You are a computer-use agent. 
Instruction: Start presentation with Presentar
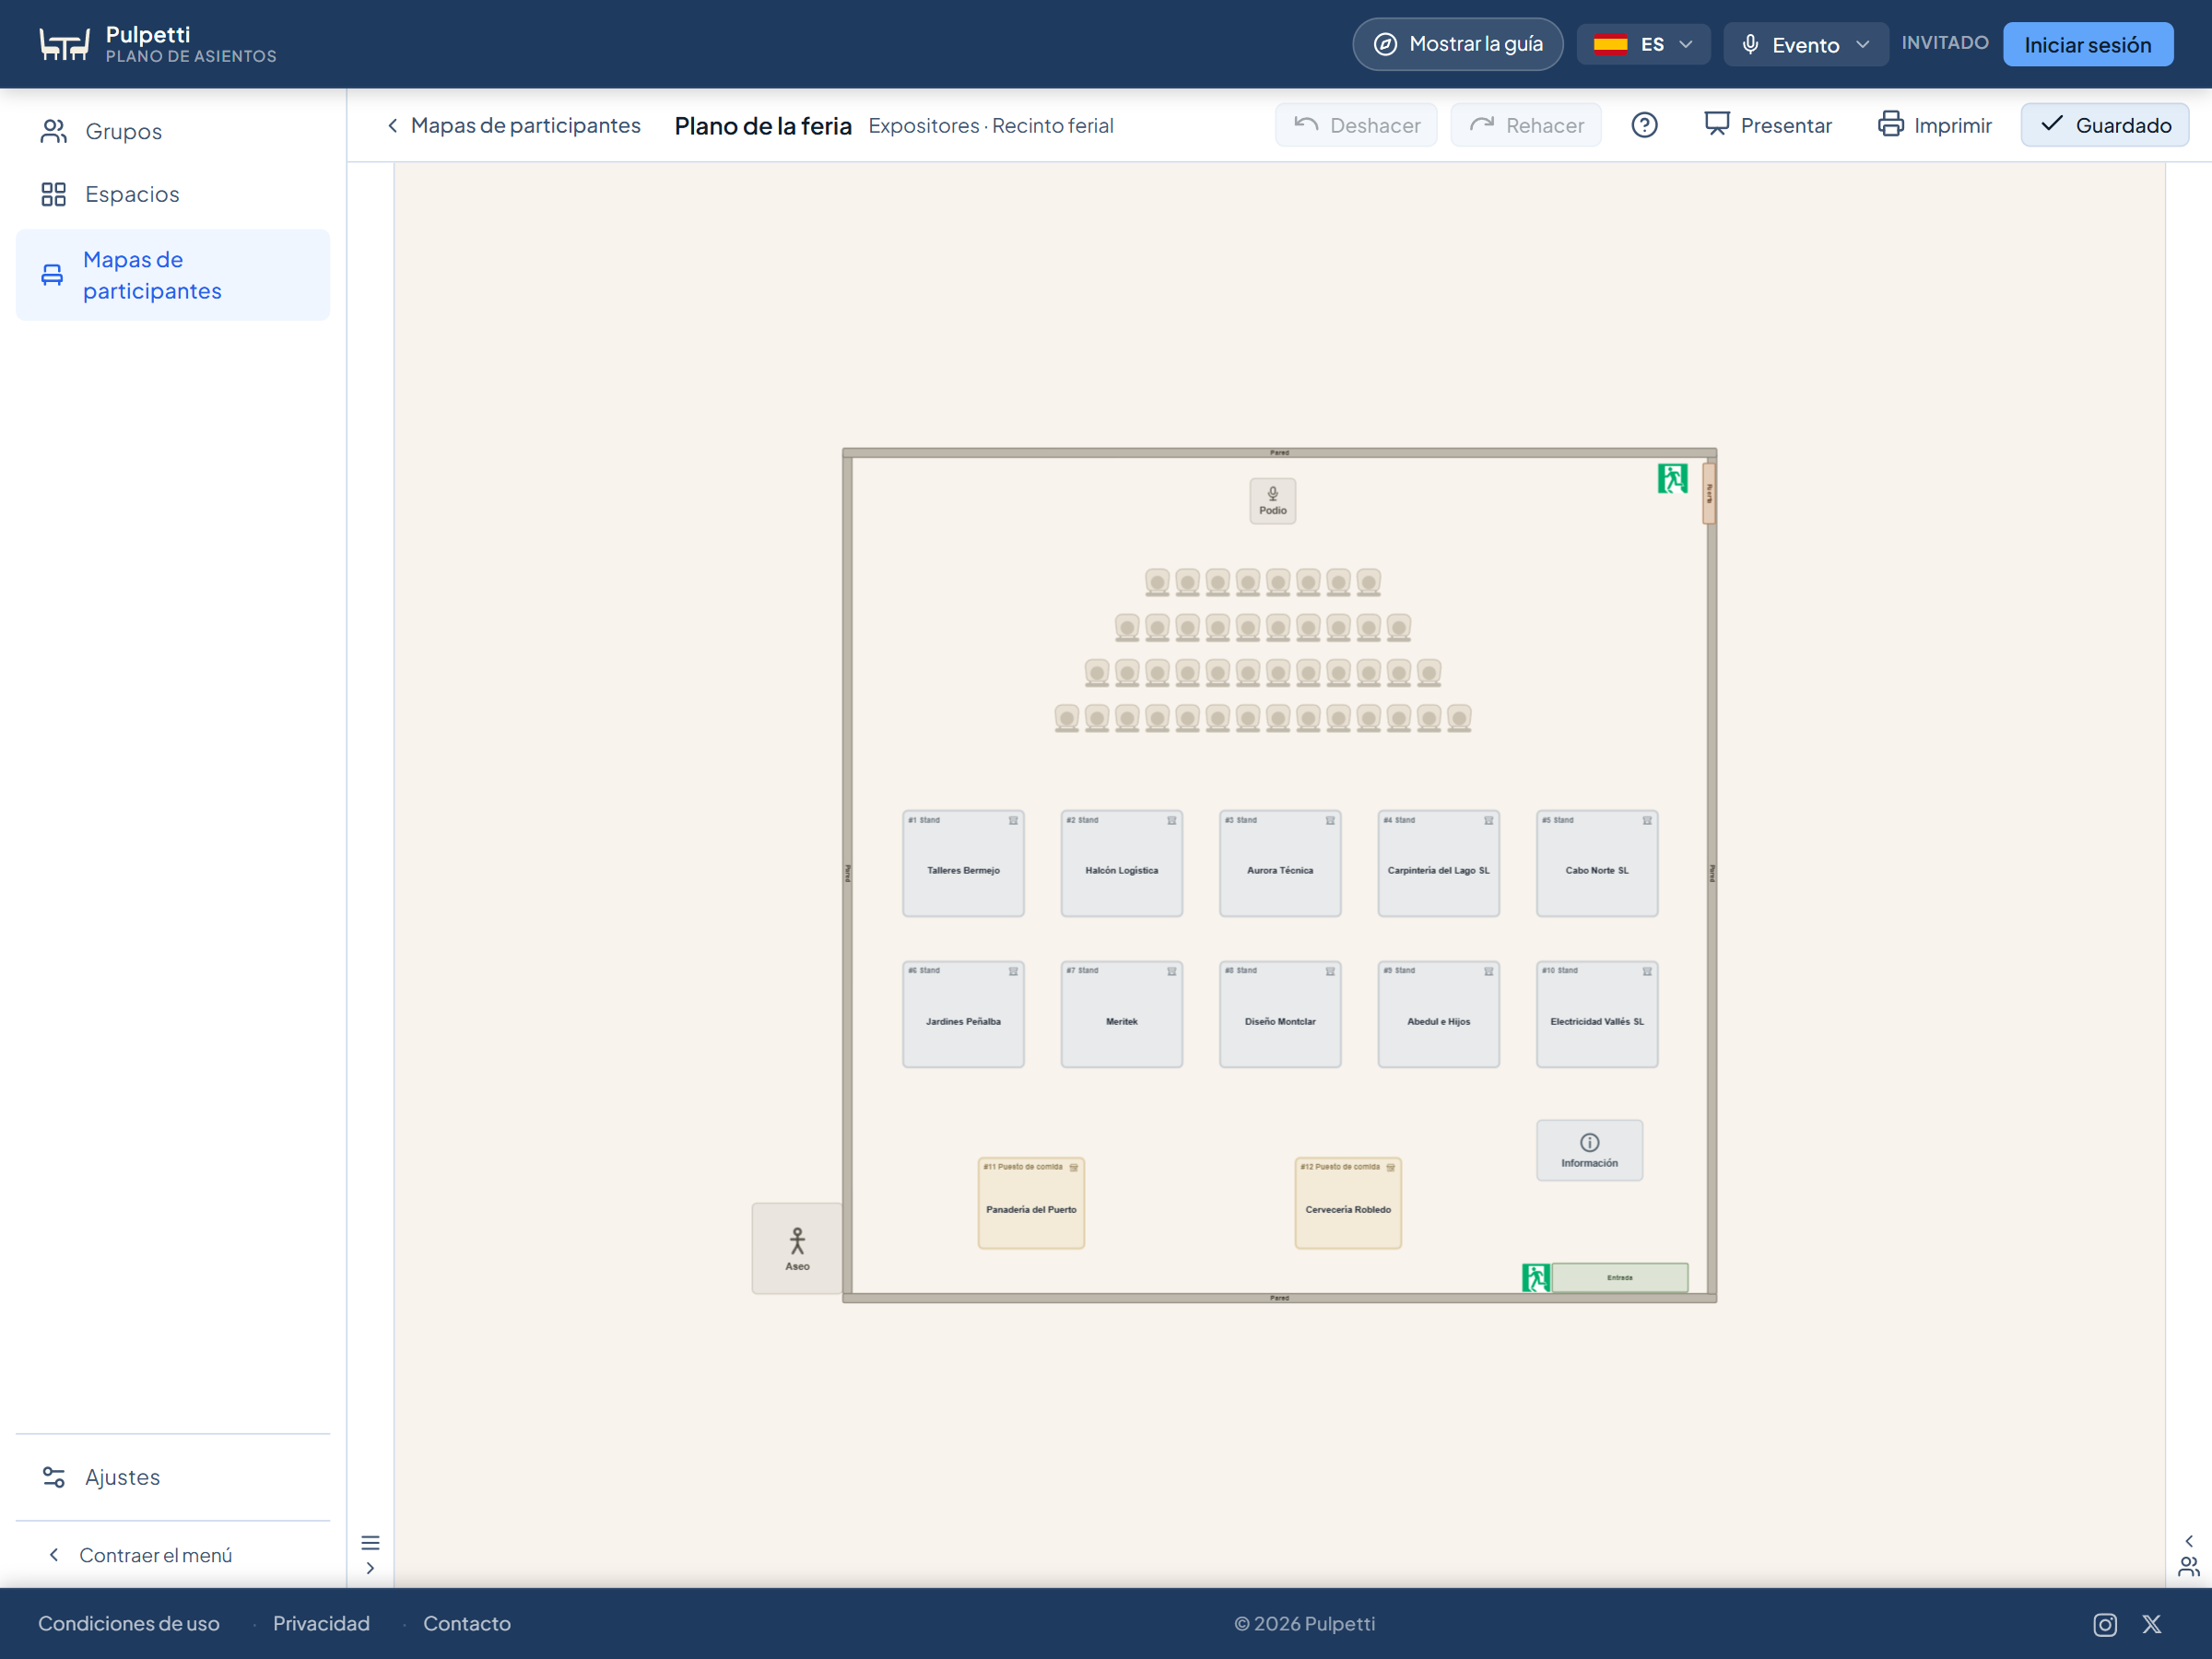point(1768,125)
